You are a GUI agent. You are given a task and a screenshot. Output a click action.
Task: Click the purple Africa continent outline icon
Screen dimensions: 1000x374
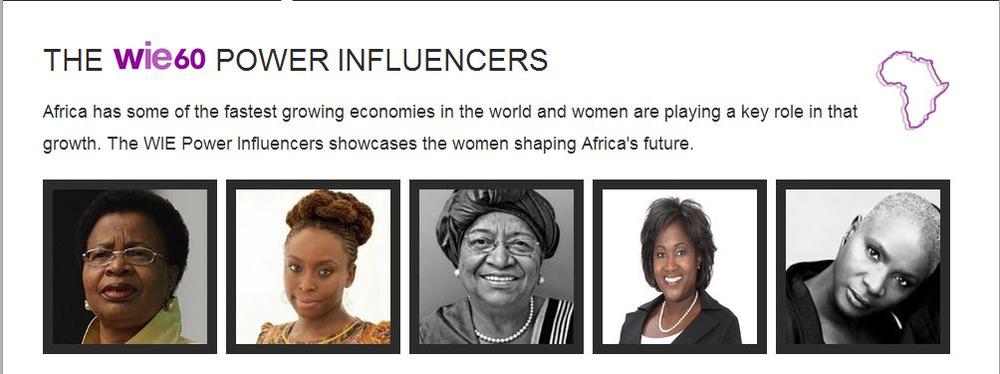click(x=912, y=90)
